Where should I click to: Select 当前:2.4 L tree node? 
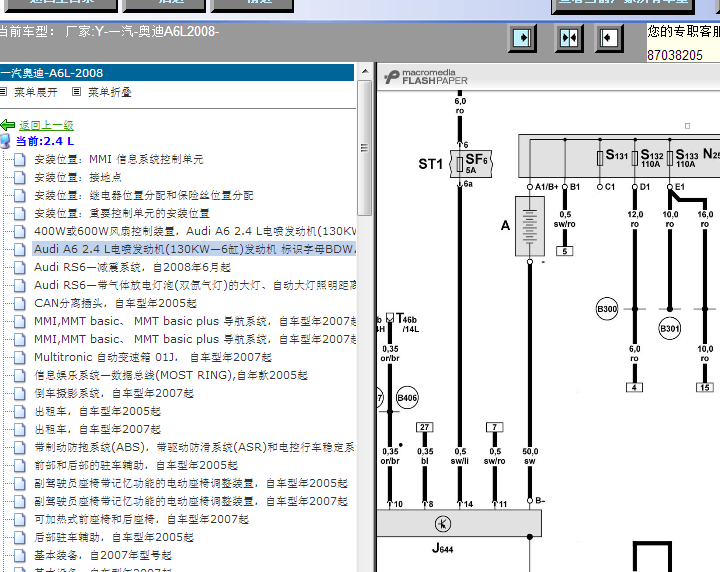coord(45,141)
